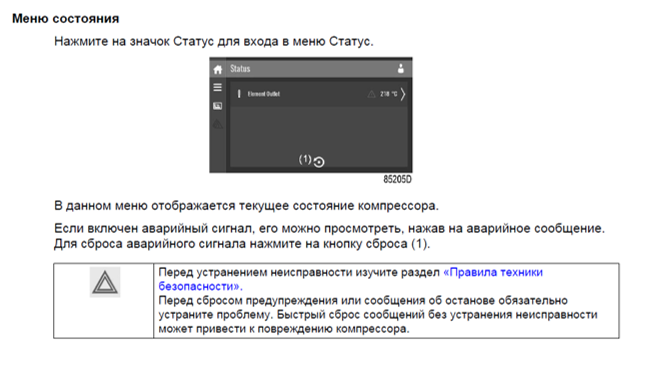Click the figure number 85205D
The height and width of the screenshot is (377, 645).
397,179
